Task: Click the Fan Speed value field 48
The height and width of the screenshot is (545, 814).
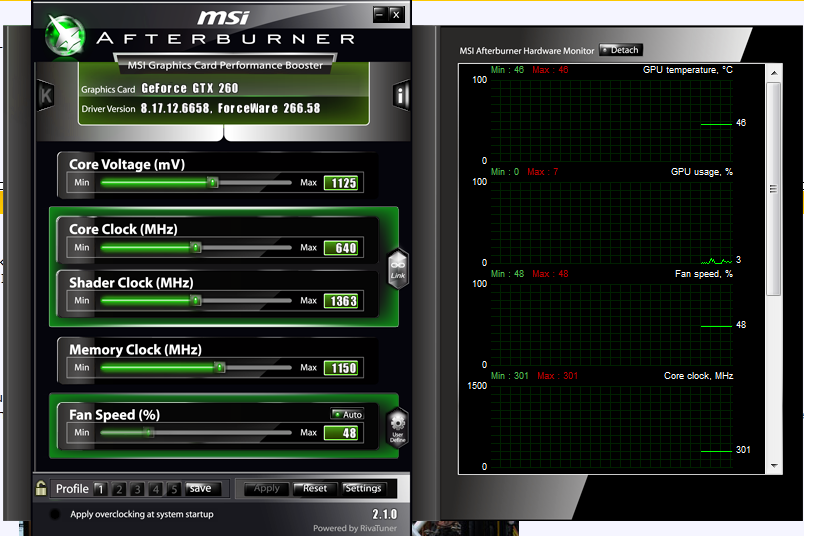Action: pyautogui.click(x=342, y=433)
